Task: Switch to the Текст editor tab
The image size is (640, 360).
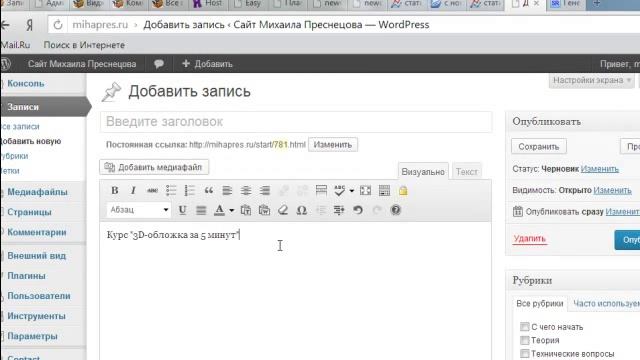Action: click(467, 172)
